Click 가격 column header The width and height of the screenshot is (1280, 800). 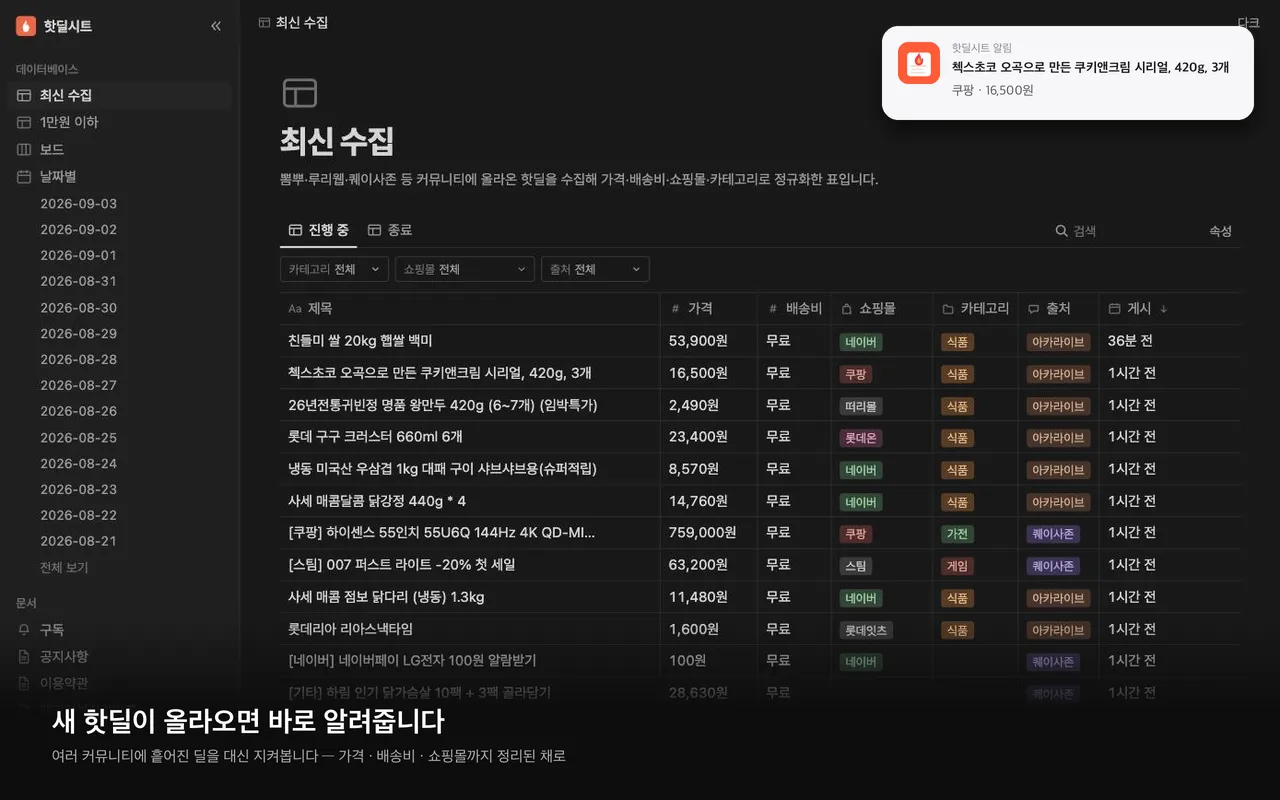tap(709, 309)
